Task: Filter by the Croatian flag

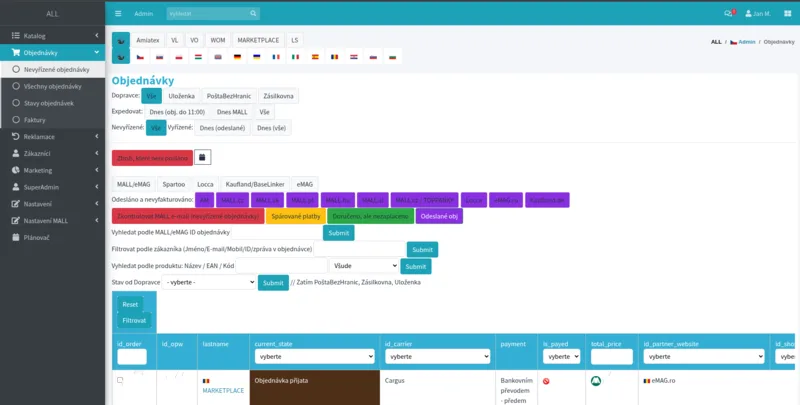Action: [354, 57]
